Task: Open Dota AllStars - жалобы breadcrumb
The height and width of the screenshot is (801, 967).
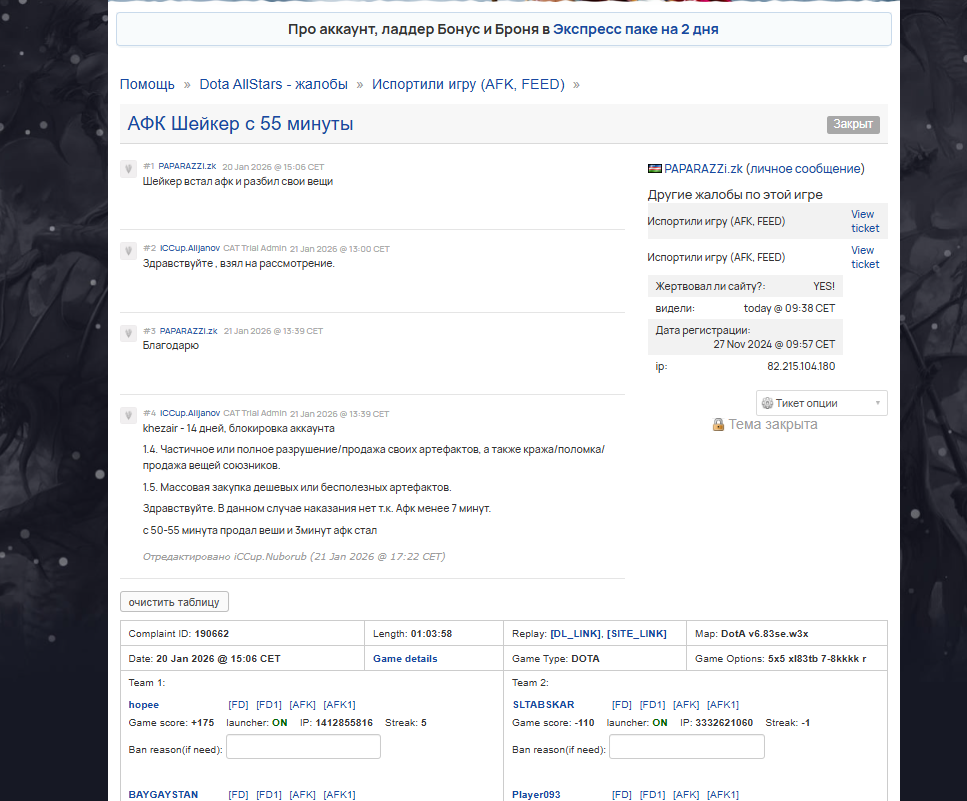Action: coord(274,84)
